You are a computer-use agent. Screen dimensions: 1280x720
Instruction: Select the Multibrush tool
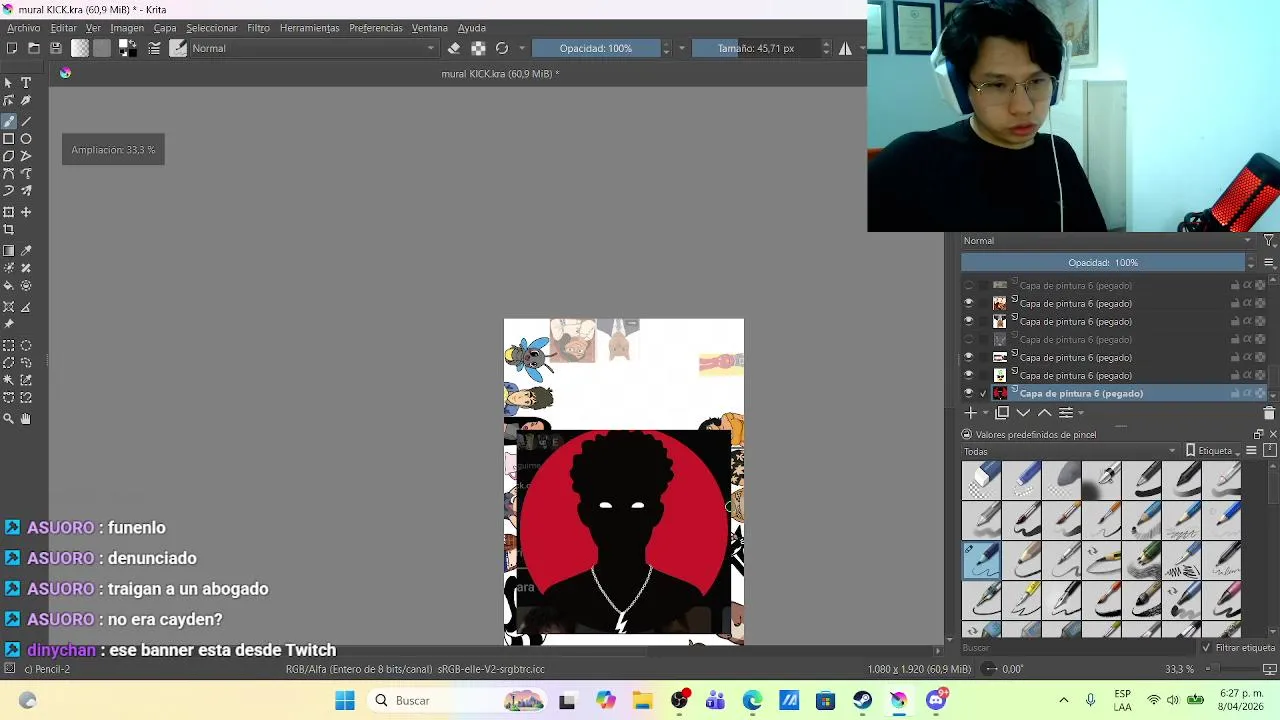(26, 191)
